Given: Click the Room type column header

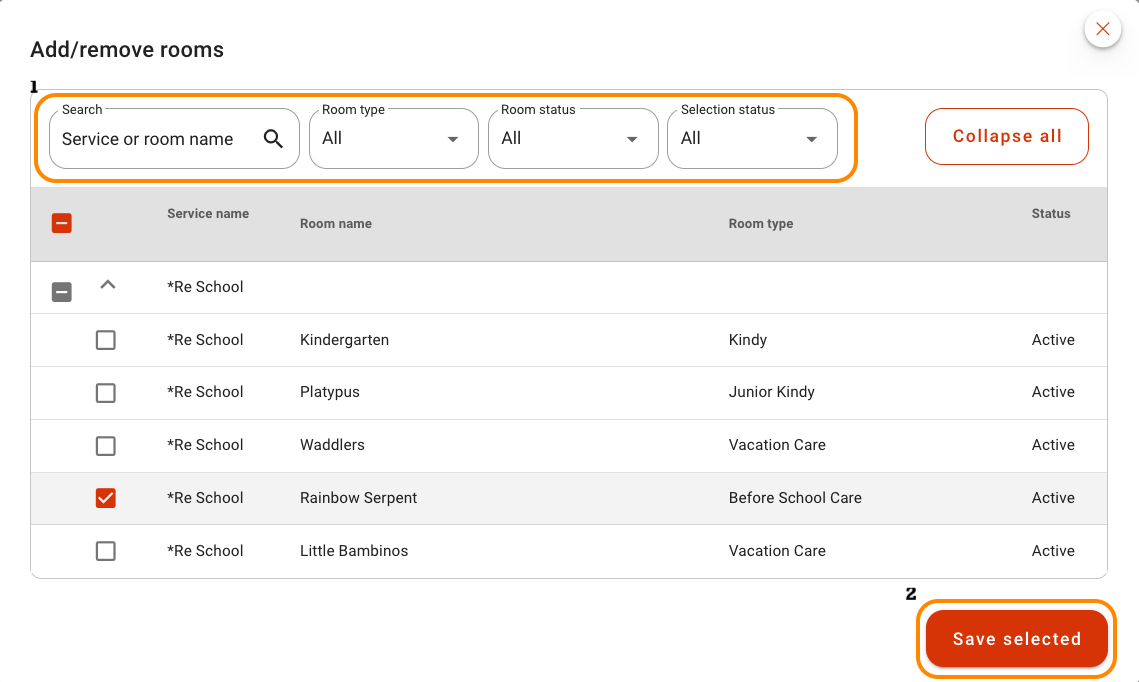Looking at the screenshot, I should click(x=760, y=224).
